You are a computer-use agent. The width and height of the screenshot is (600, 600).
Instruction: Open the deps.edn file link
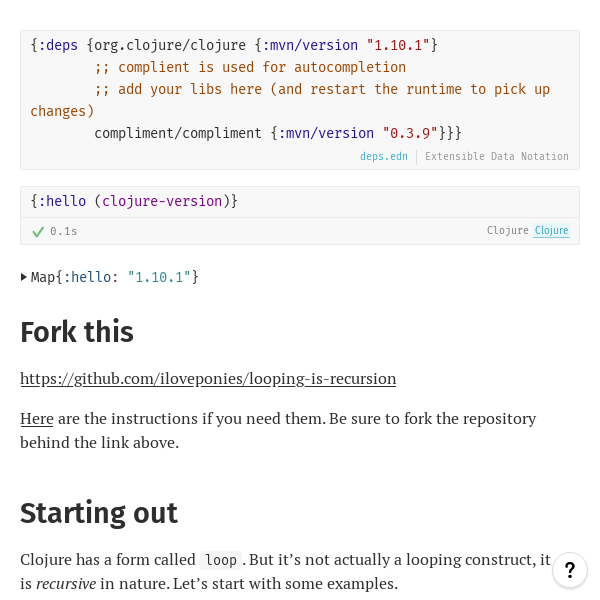tap(384, 157)
